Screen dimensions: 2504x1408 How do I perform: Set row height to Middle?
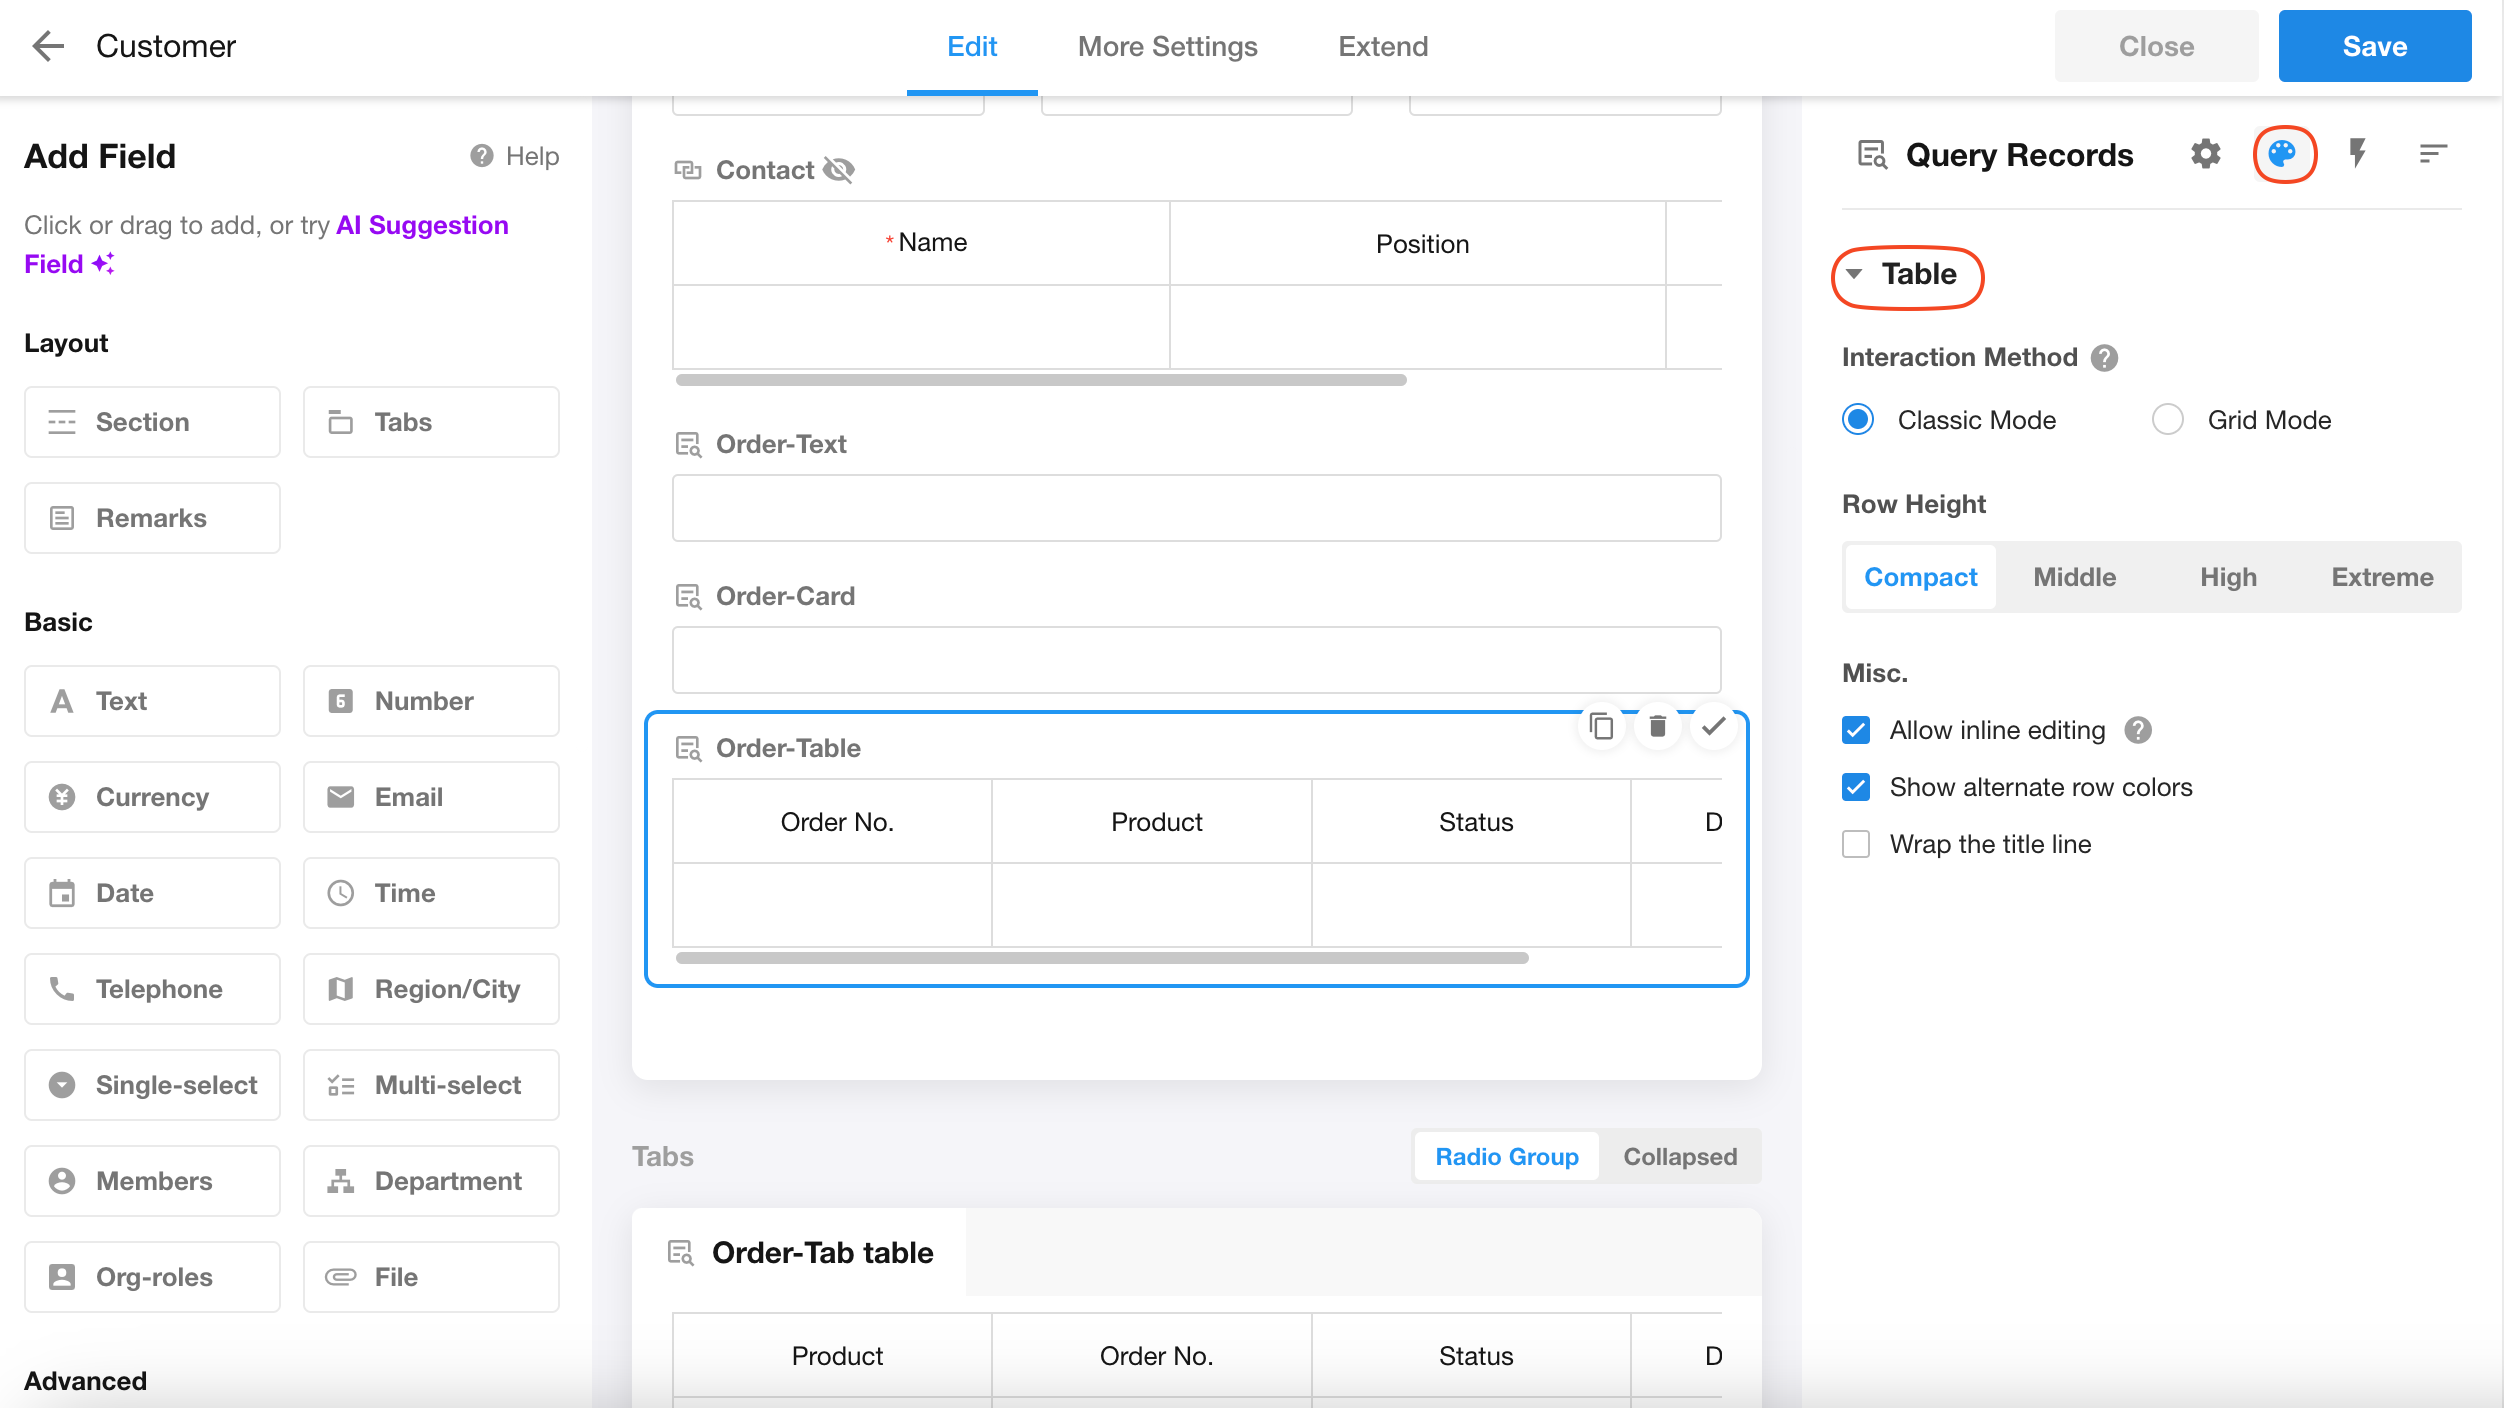click(x=2074, y=577)
